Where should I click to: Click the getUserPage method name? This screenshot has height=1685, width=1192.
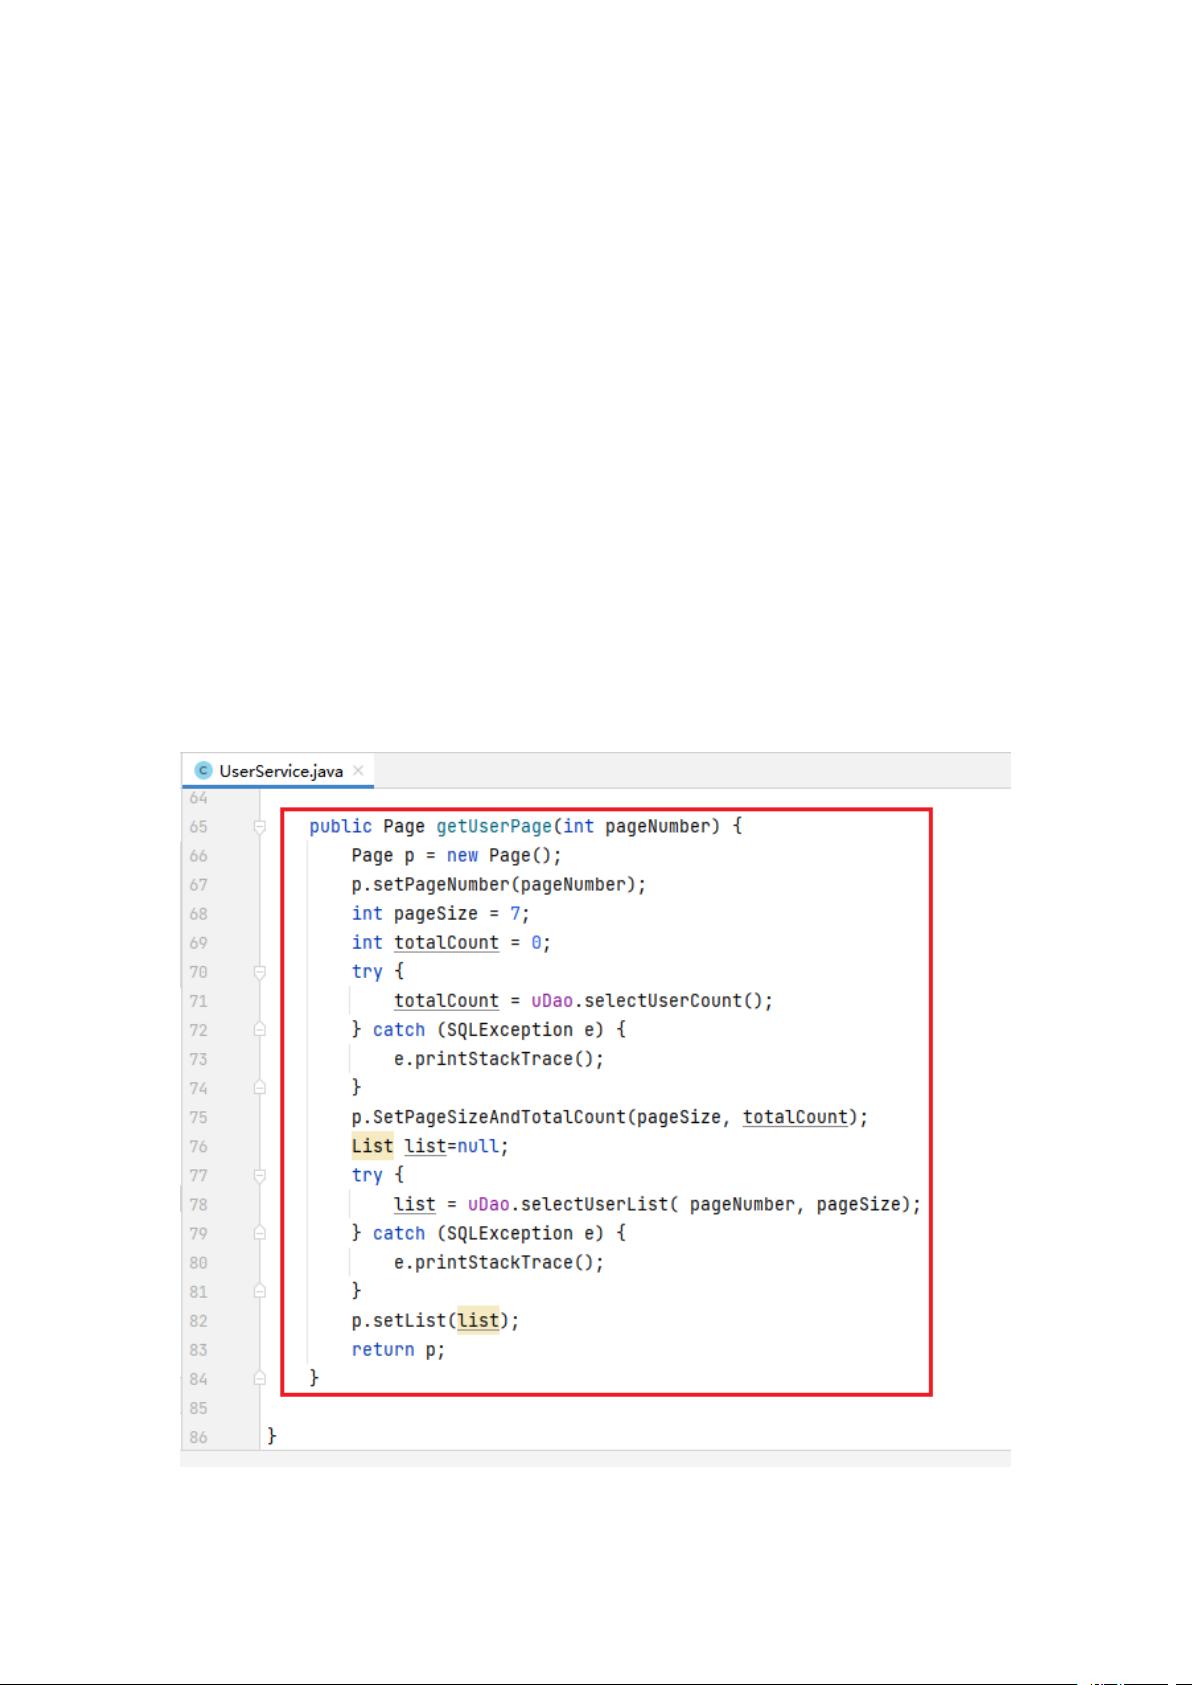(x=494, y=826)
